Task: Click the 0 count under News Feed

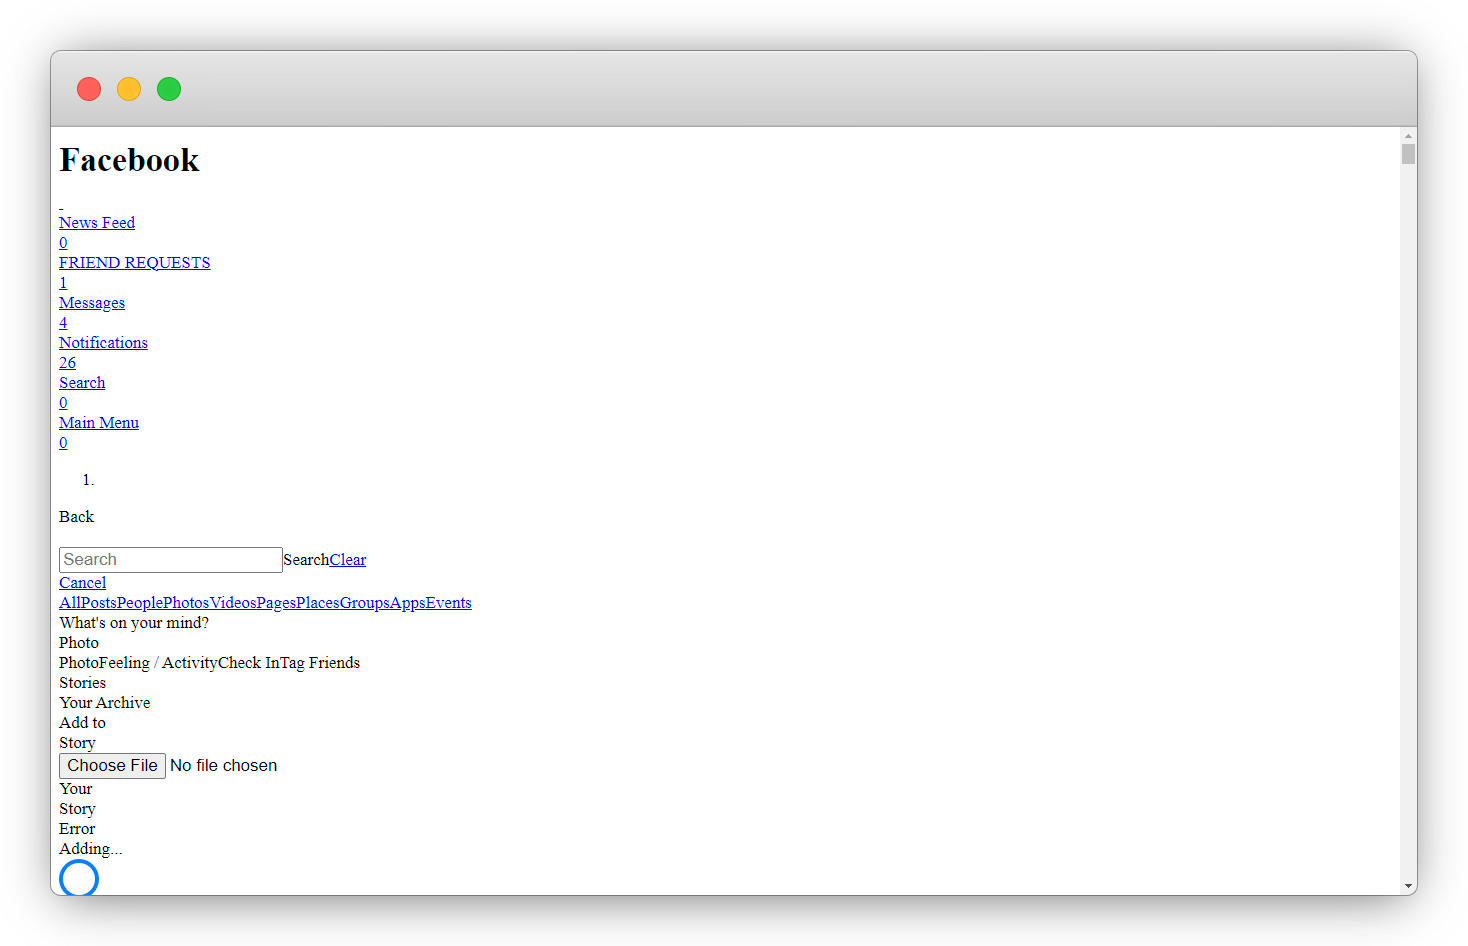Action: [x=63, y=243]
